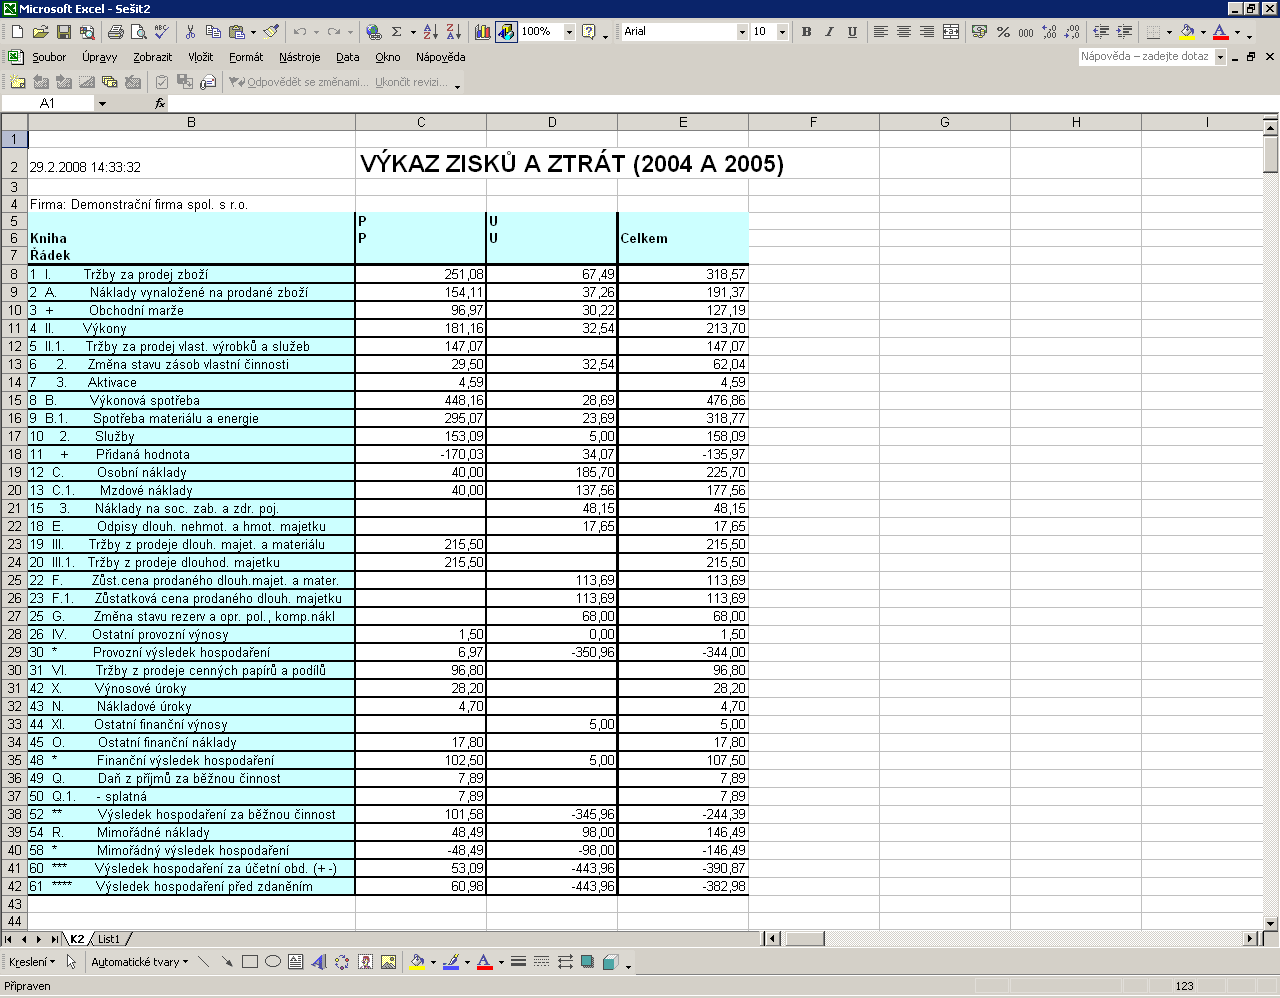Apply the 000 thousands separator style
The height and width of the screenshot is (998, 1280).
[1026, 32]
